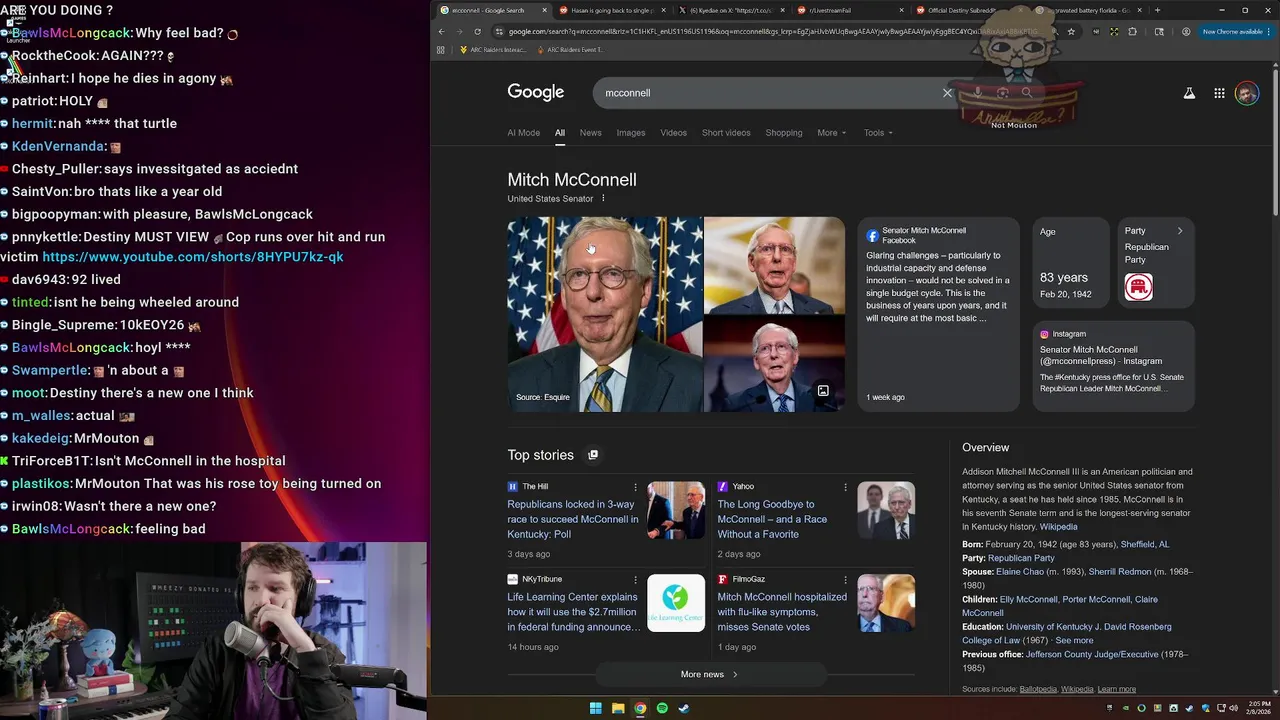Open Top stories save icon
1280x720 pixels.
(x=593, y=455)
